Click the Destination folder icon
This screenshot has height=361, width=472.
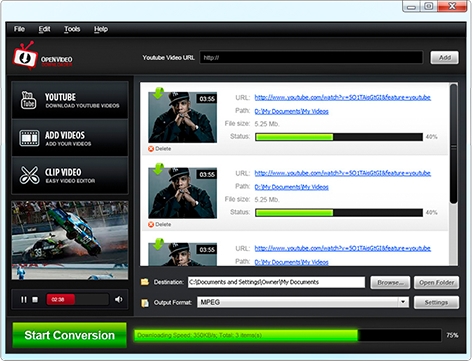[x=145, y=282]
